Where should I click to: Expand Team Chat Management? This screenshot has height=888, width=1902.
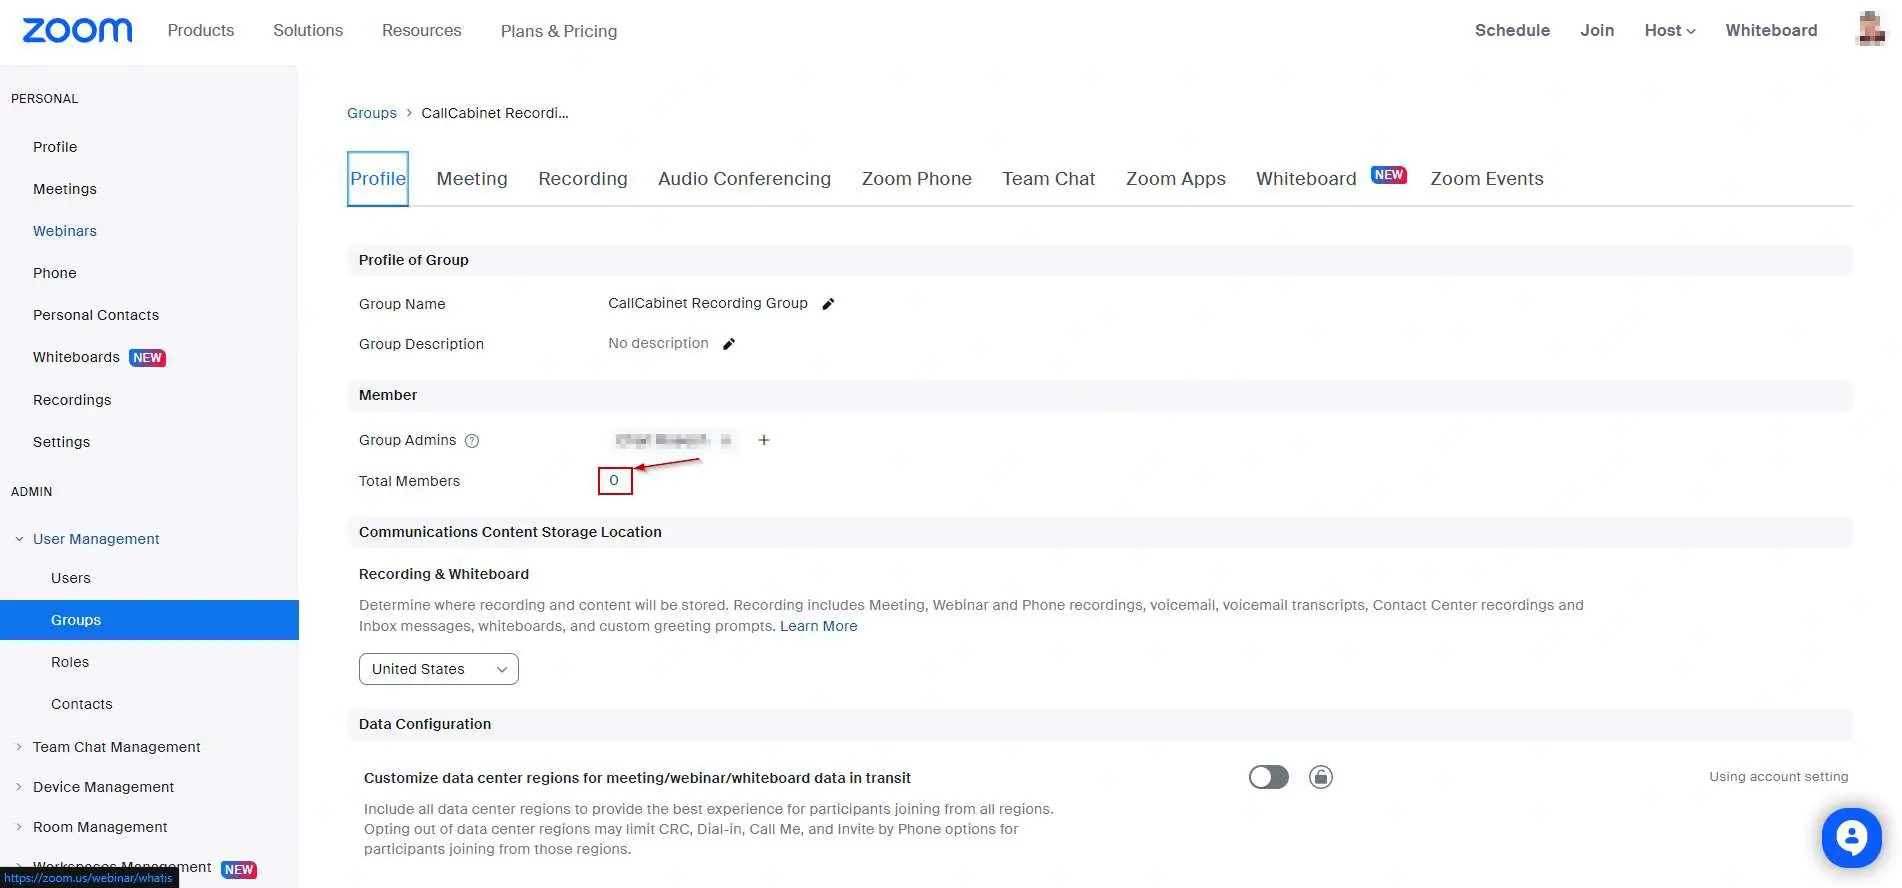coord(19,747)
